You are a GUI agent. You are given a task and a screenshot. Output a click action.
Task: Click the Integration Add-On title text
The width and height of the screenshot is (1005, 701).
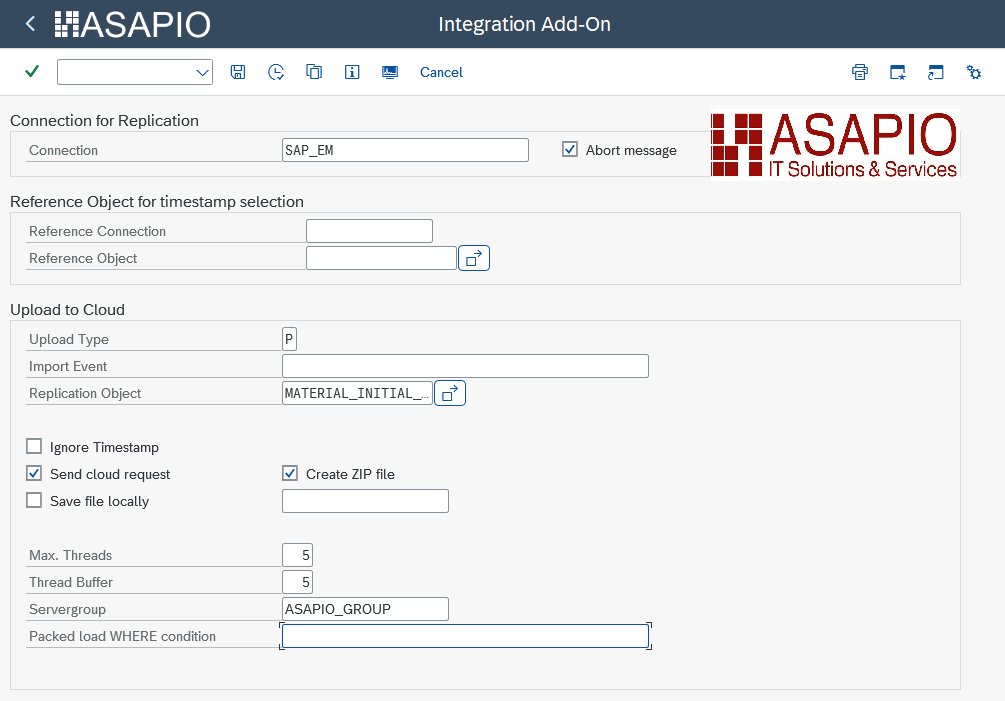(524, 24)
